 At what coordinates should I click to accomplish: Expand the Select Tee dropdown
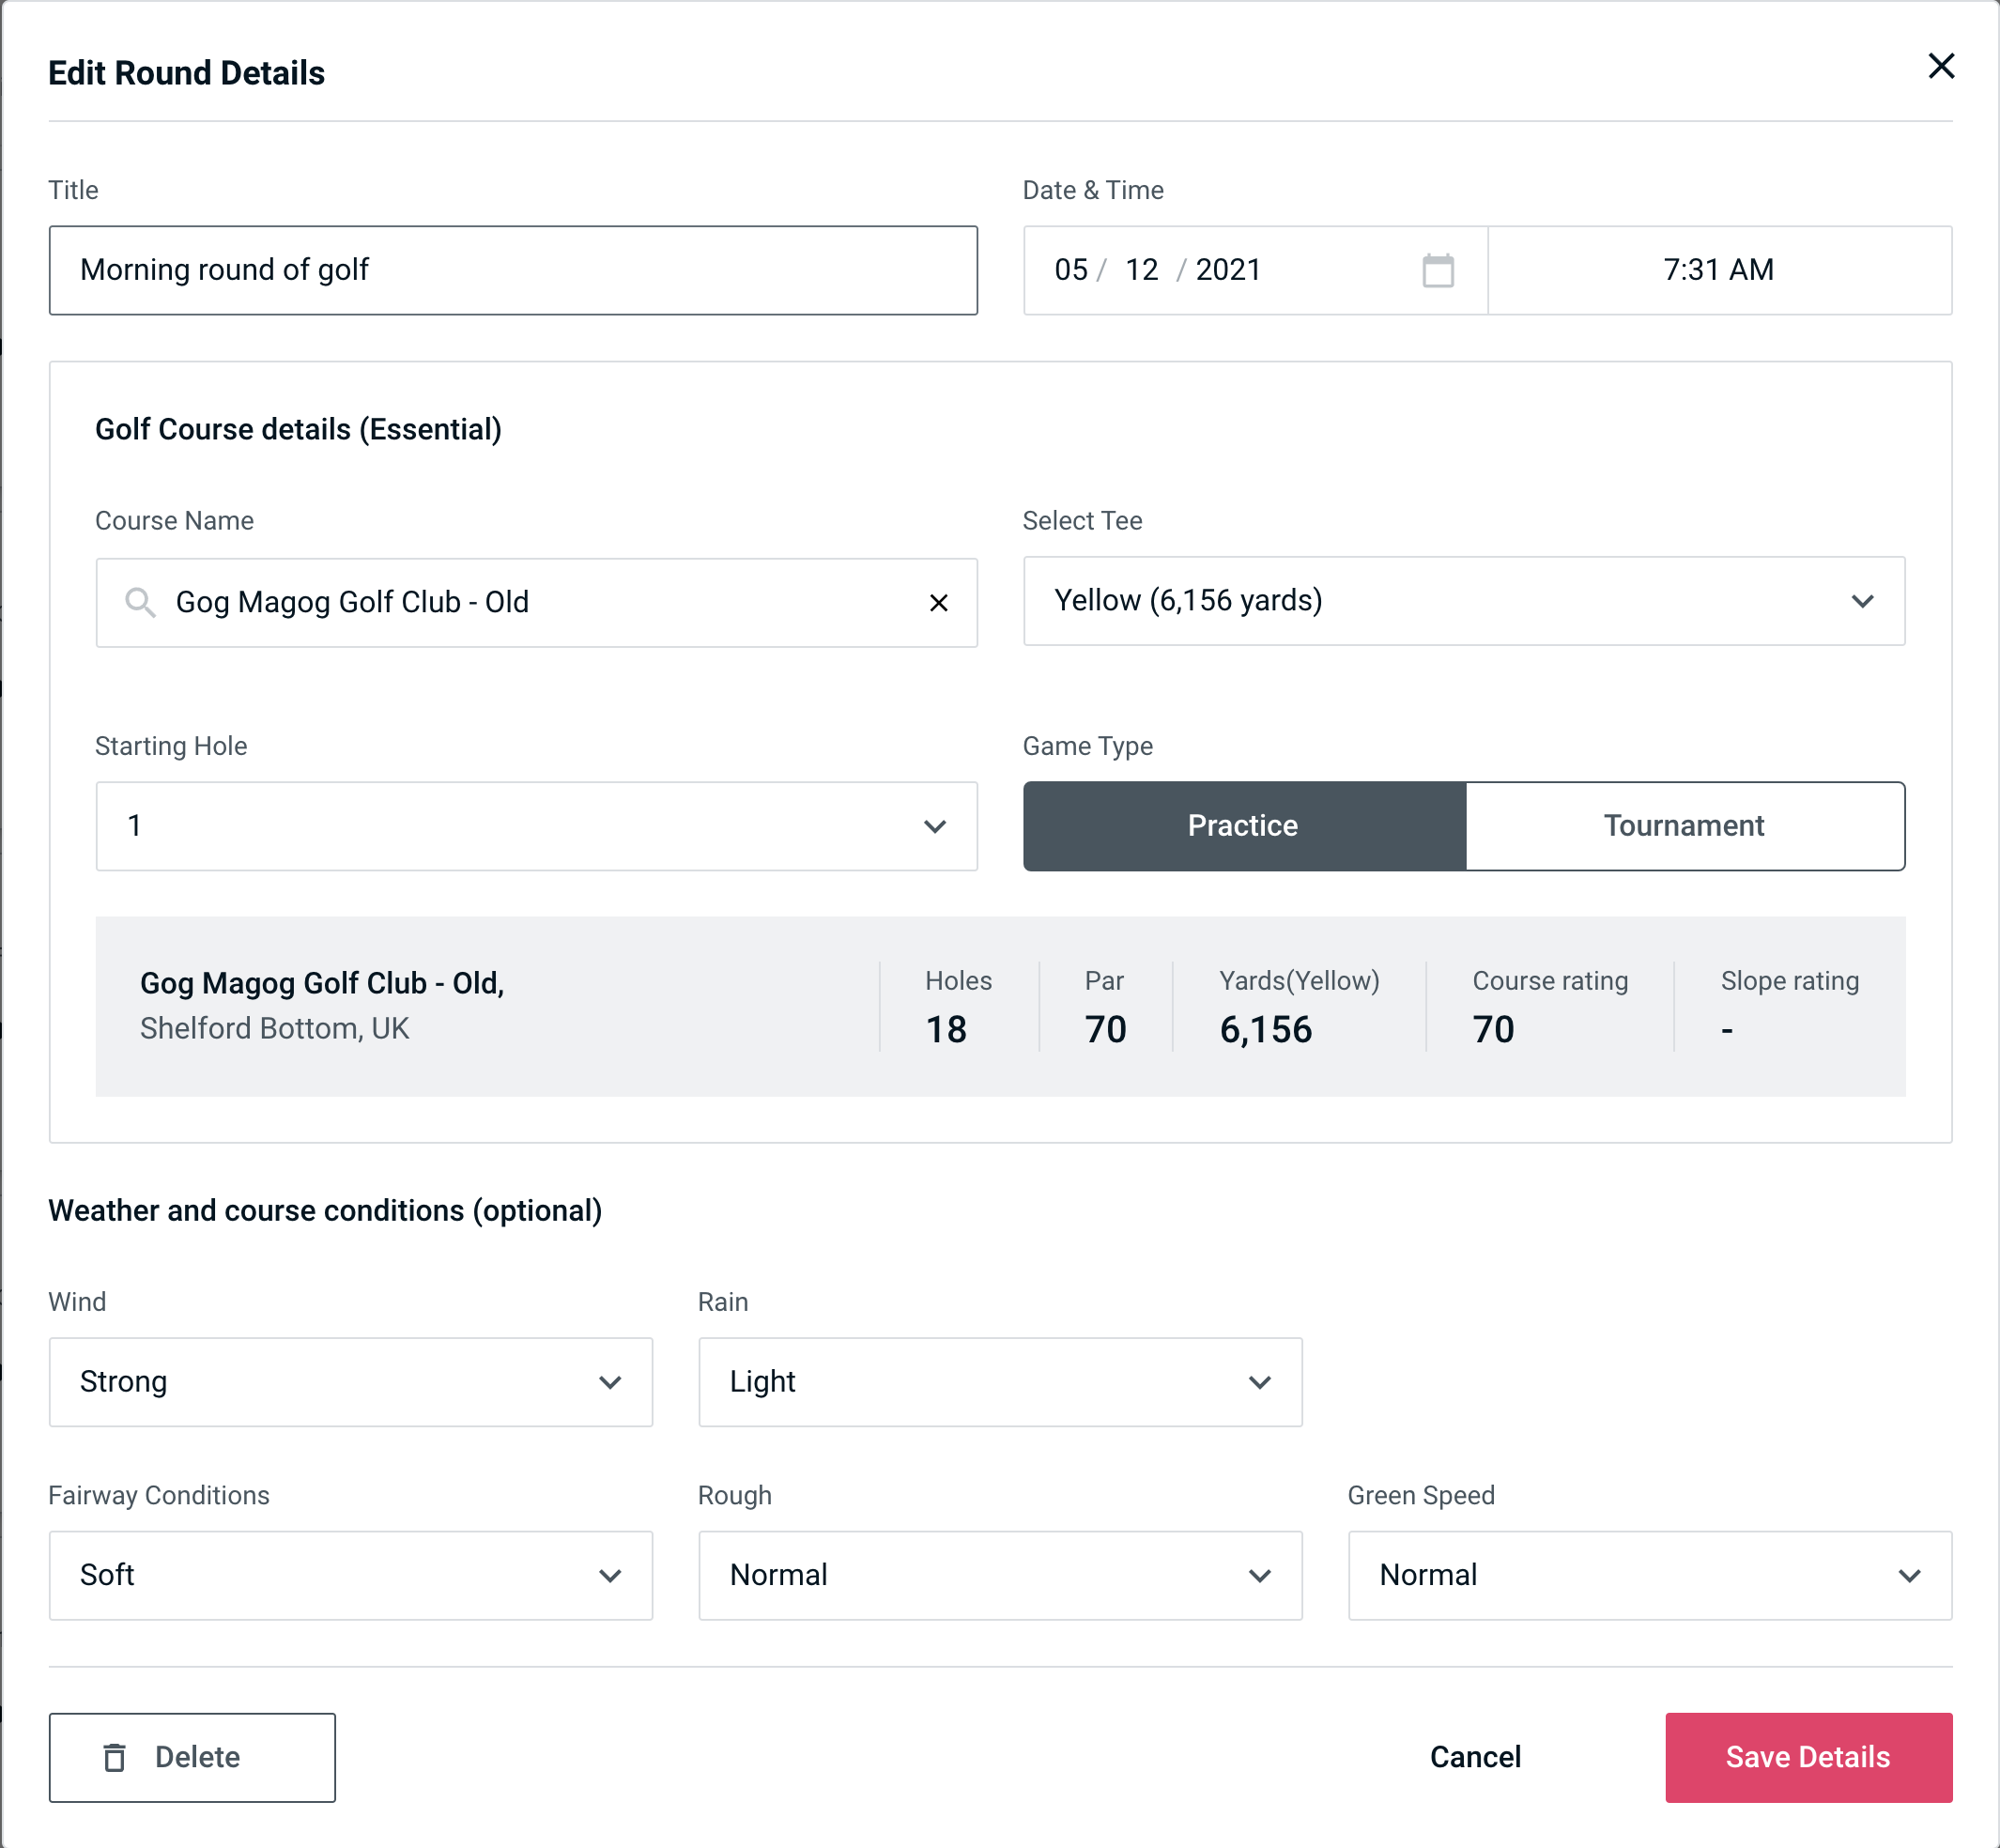1864,603
